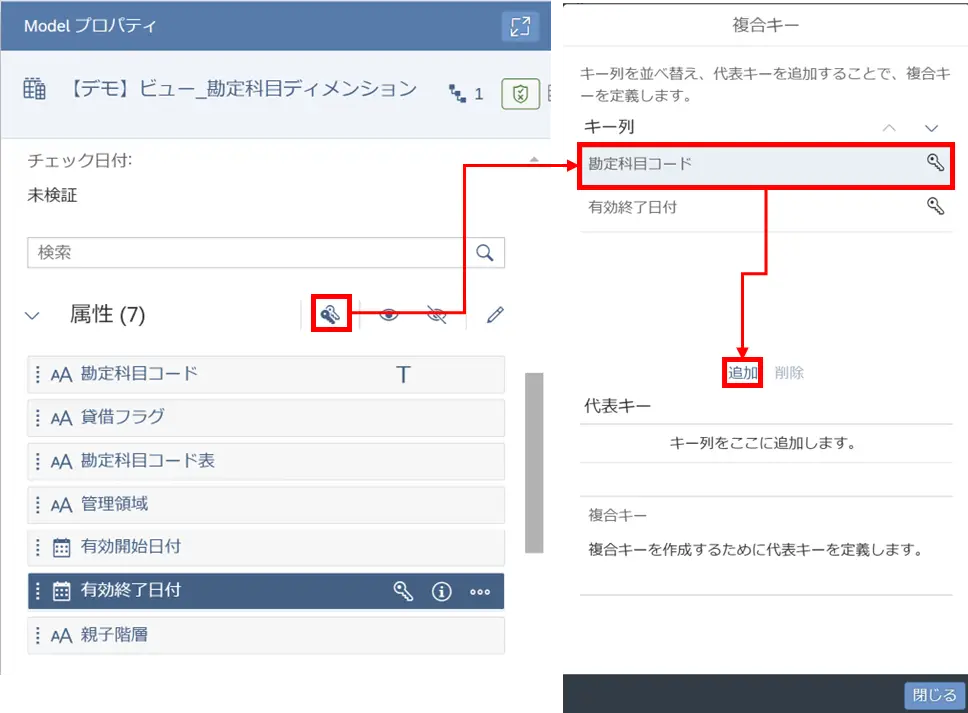The width and height of the screenshot is (968, 713).
Task: Grab the drag handle of 勘定科目コード
Action: coord(38,374)
